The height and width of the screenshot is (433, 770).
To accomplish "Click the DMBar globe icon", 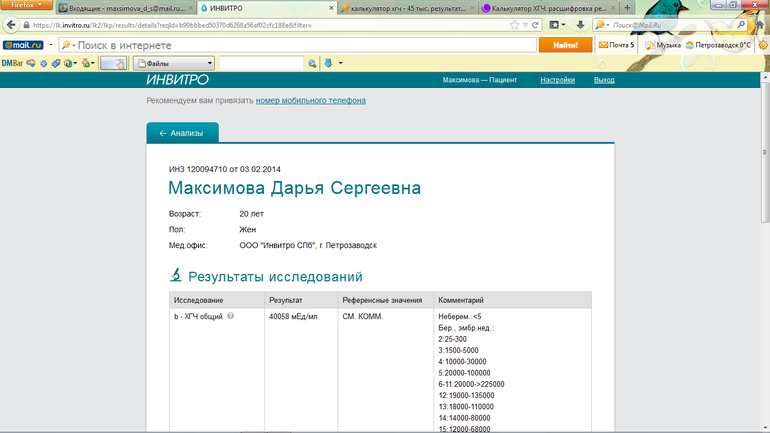I will coord(68,63).
